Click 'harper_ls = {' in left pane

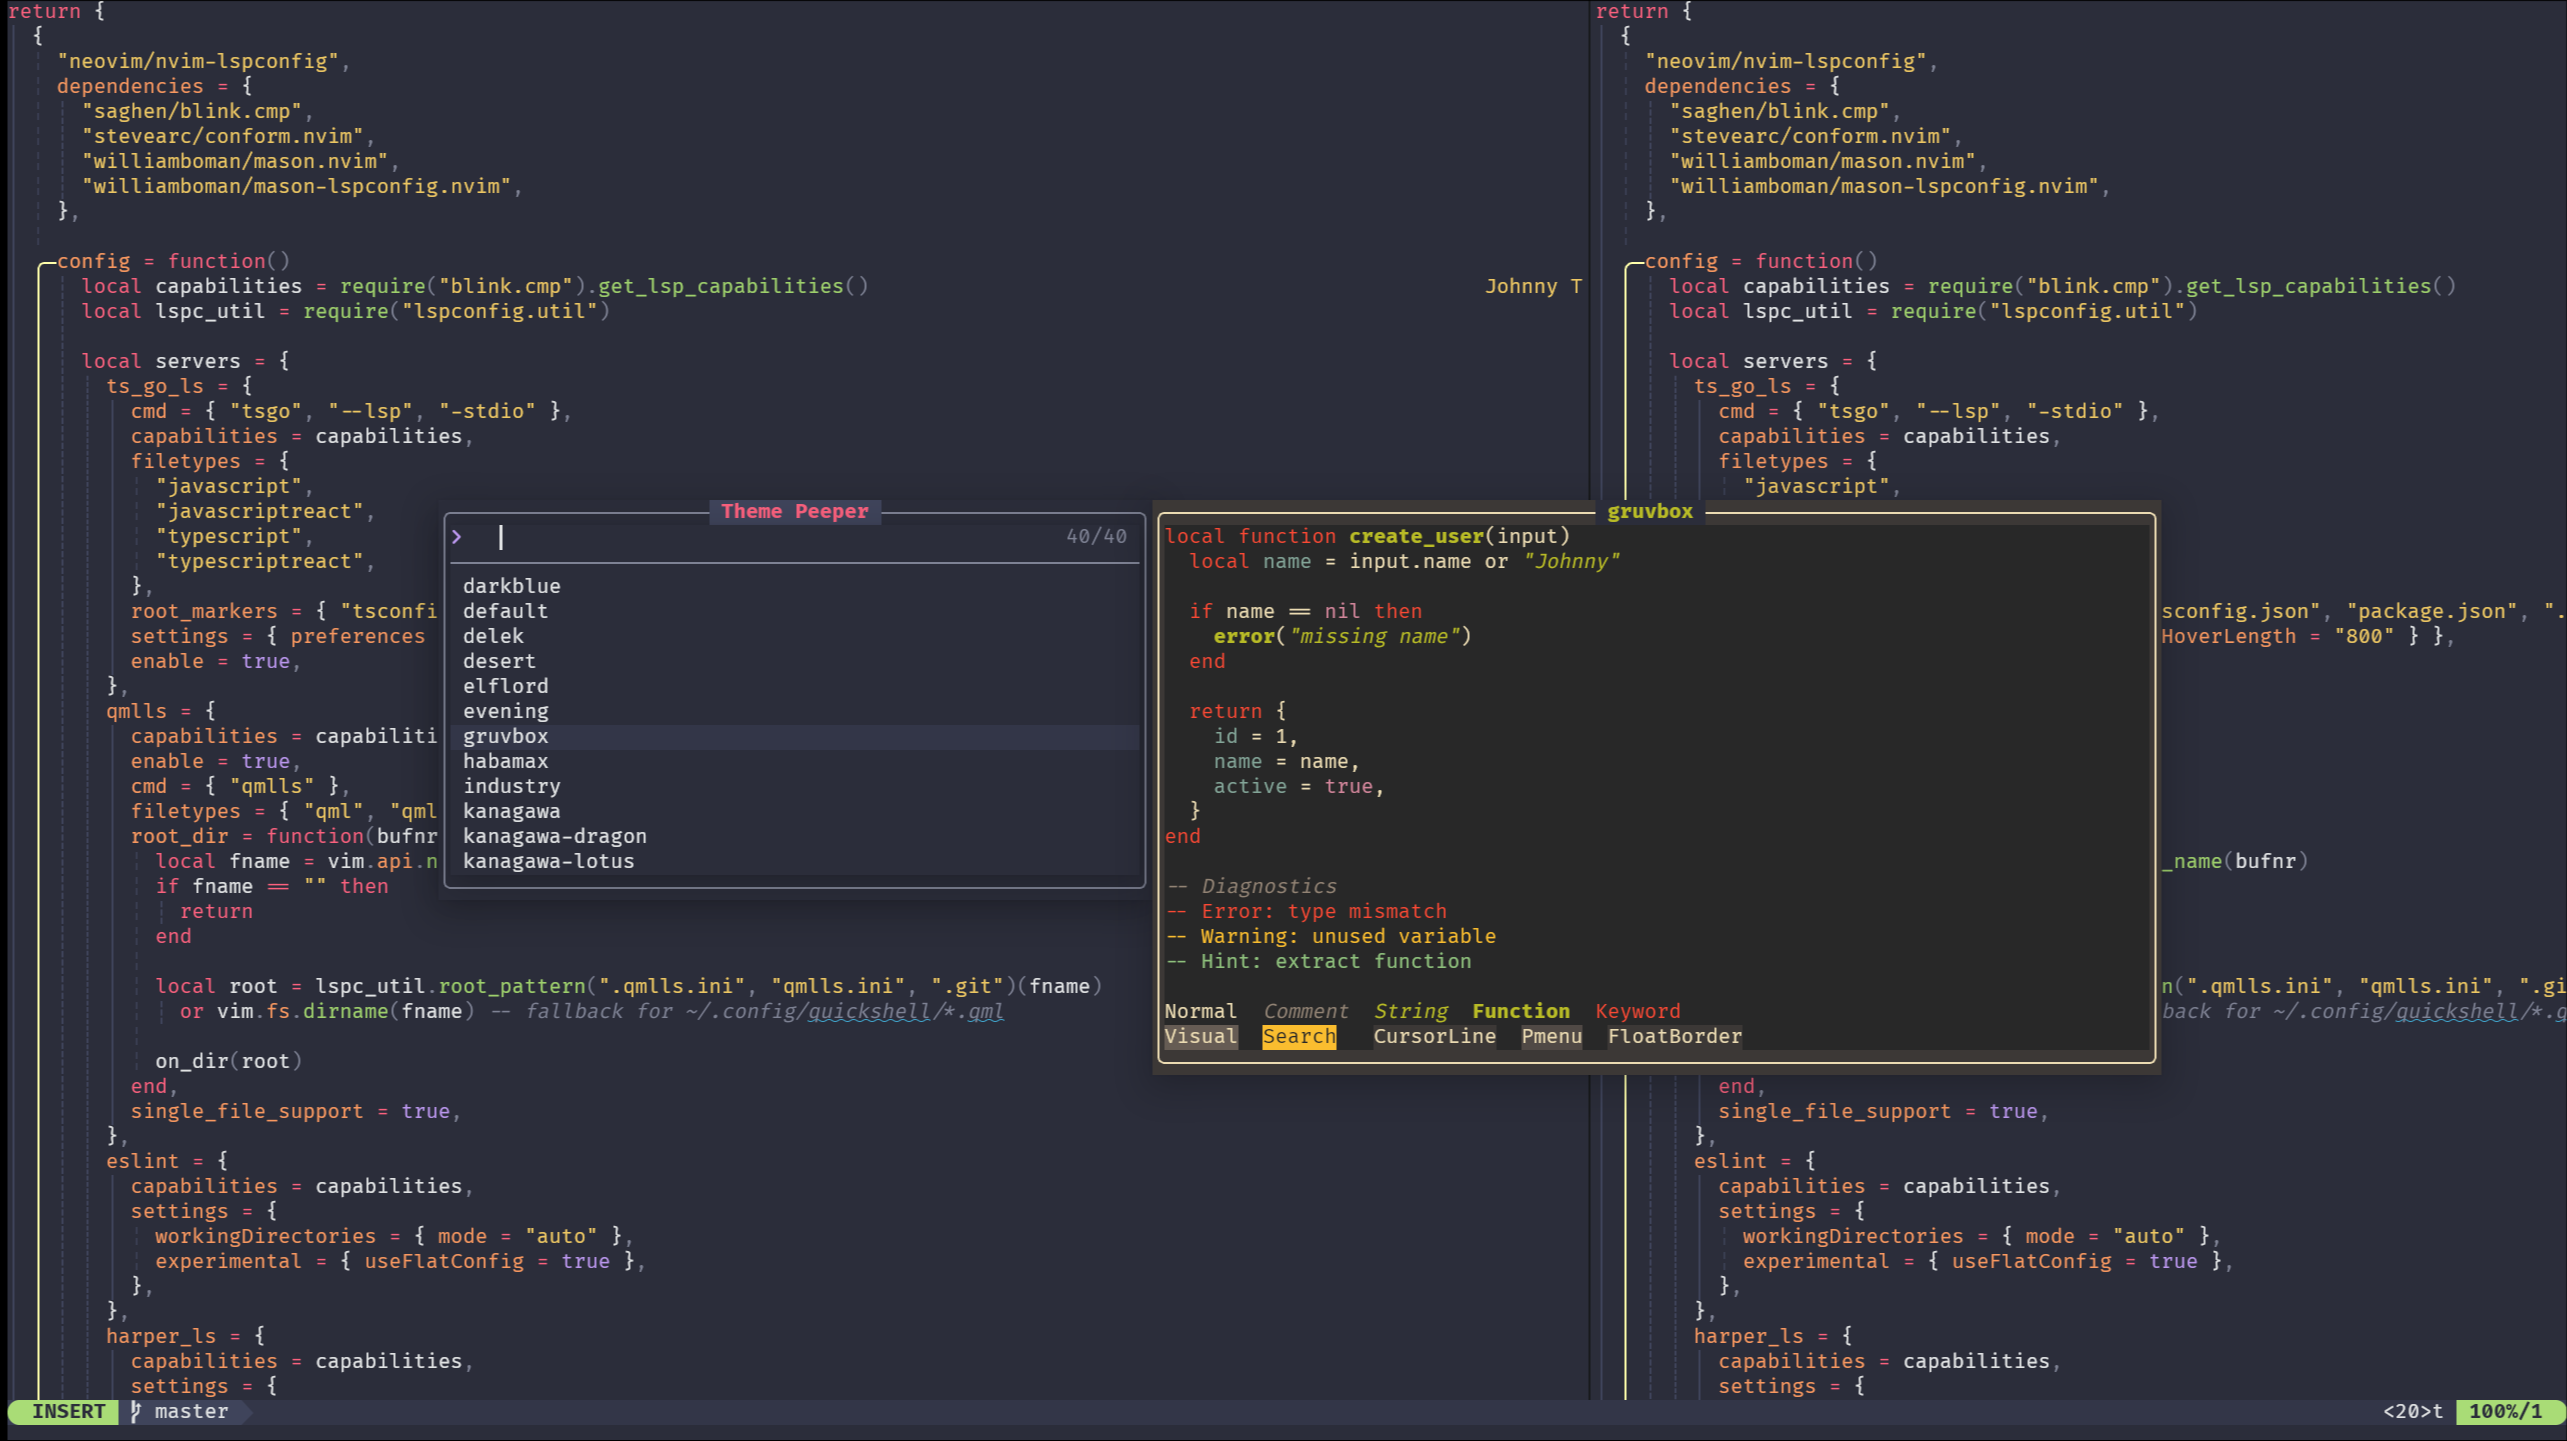click(x=185, y=1336)
